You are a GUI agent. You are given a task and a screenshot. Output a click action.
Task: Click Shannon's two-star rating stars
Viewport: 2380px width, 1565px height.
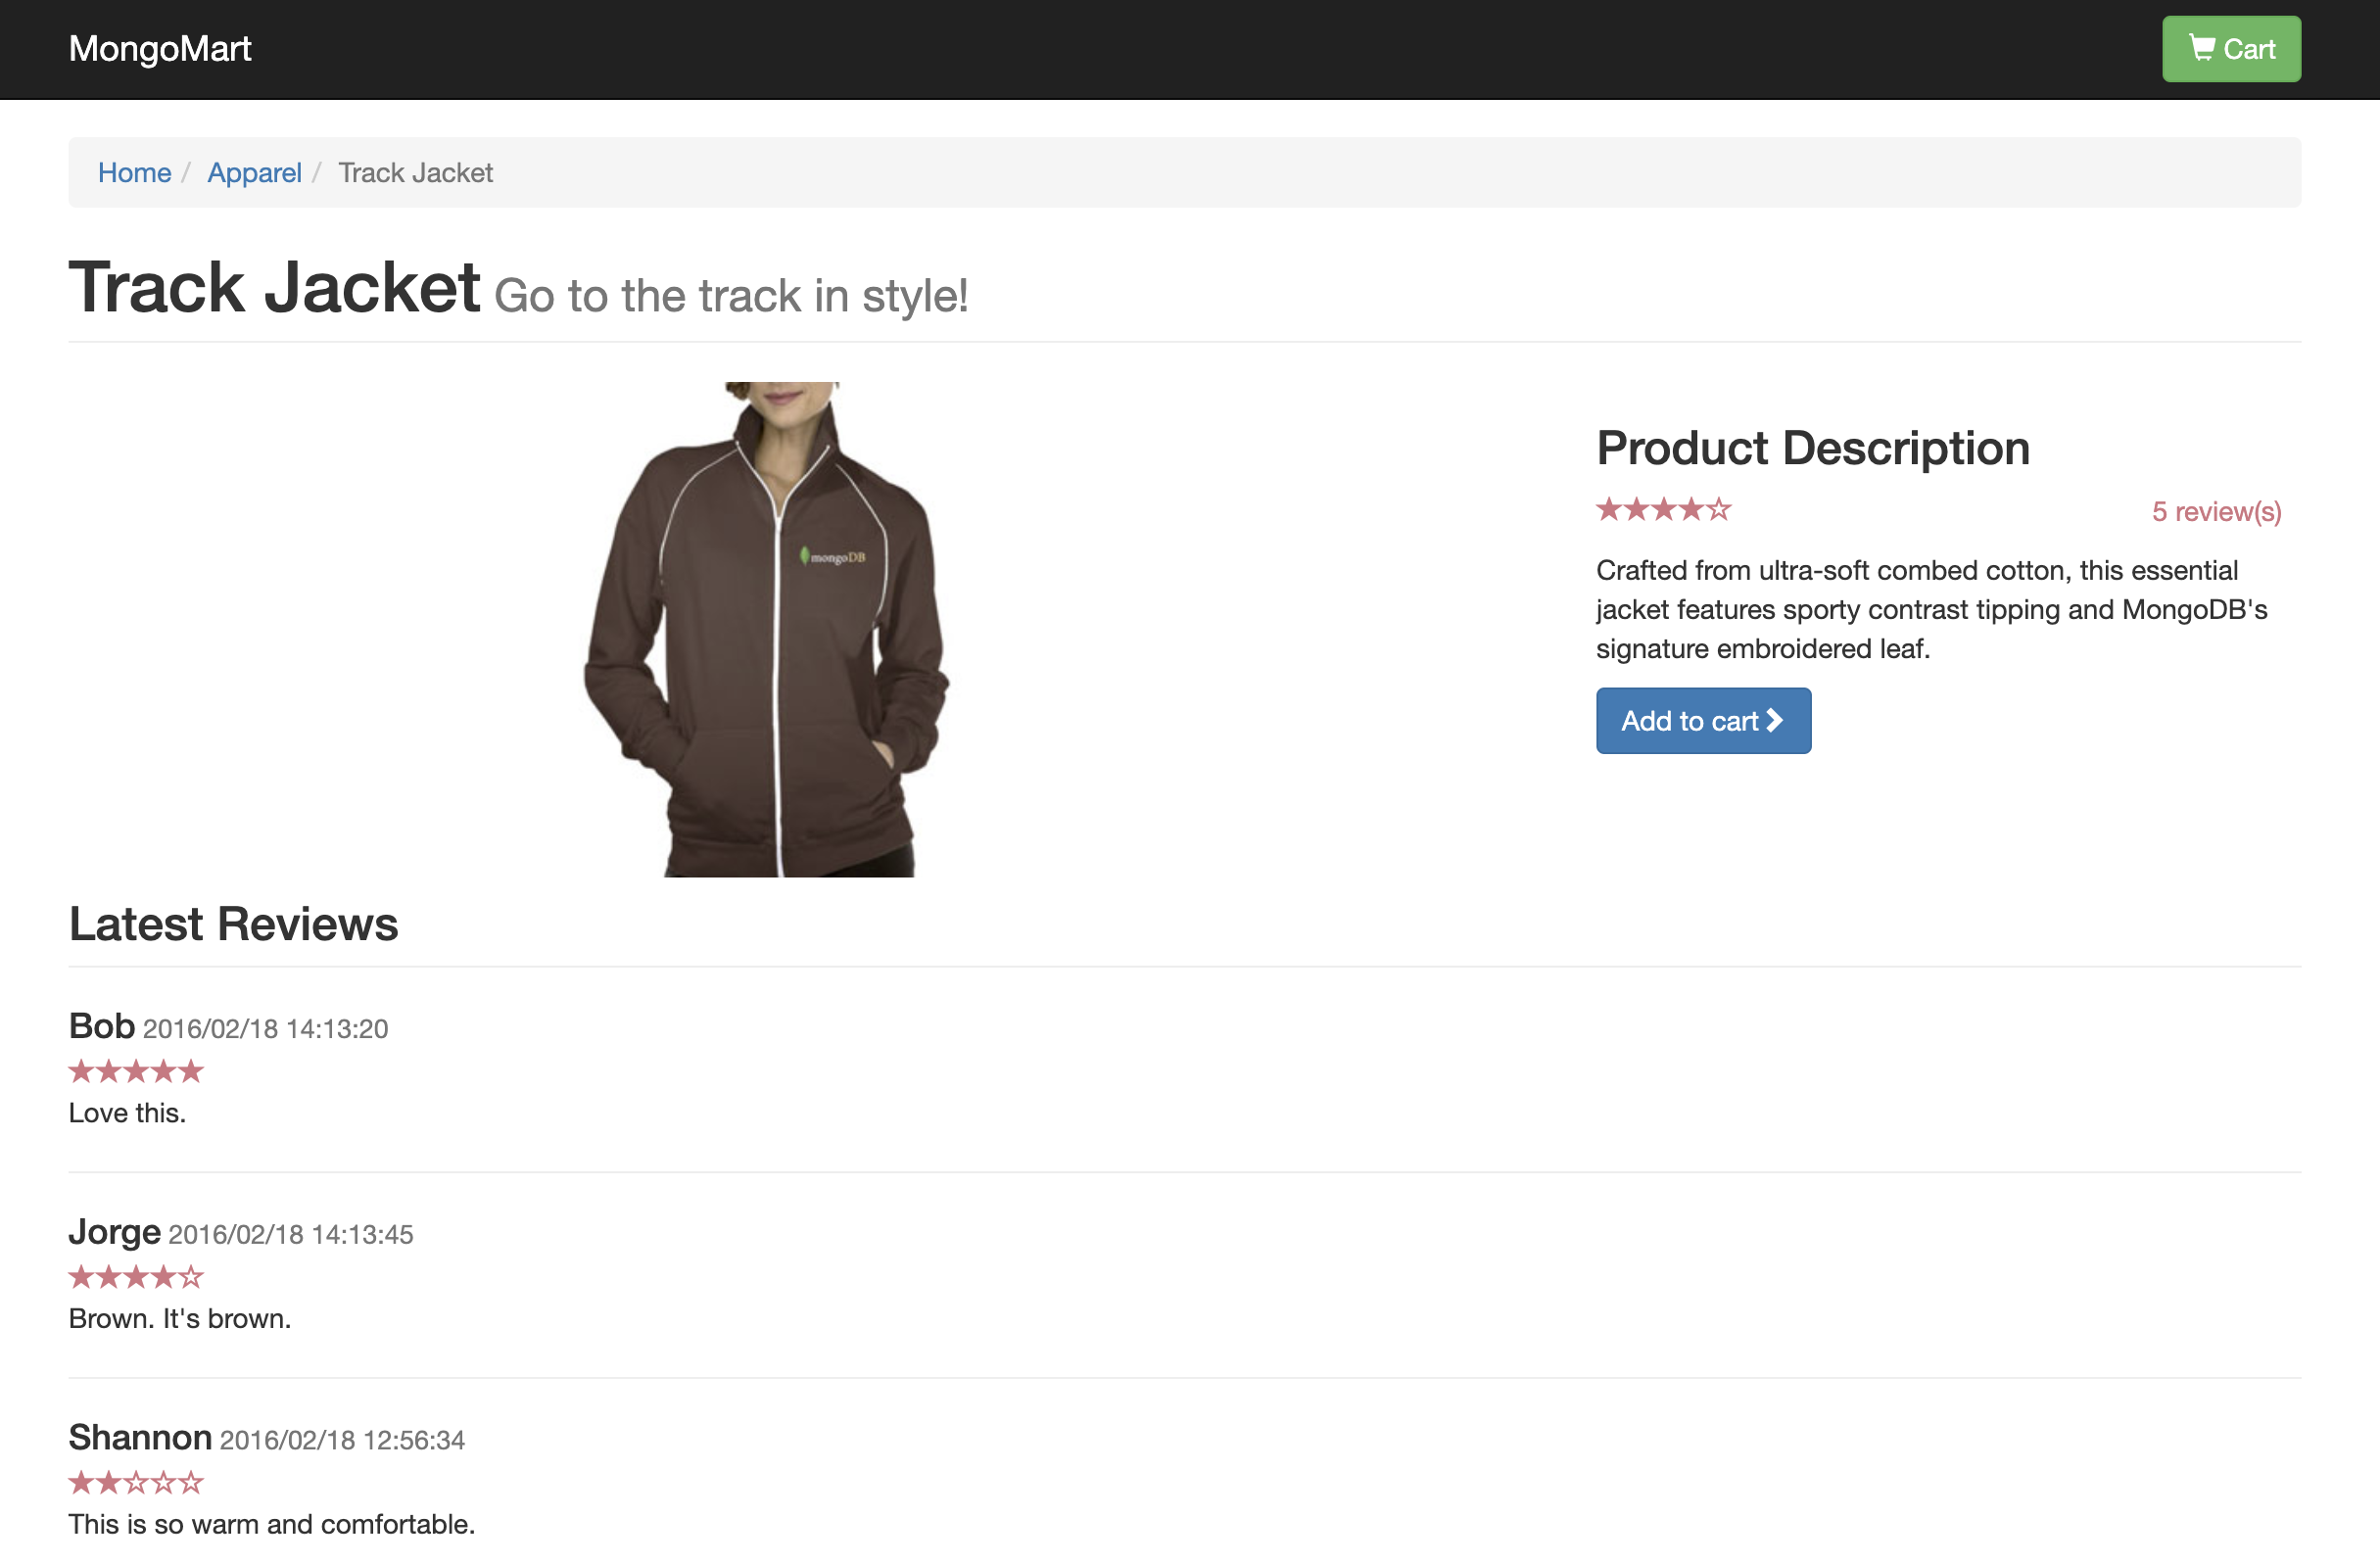tap(136, 1483)
